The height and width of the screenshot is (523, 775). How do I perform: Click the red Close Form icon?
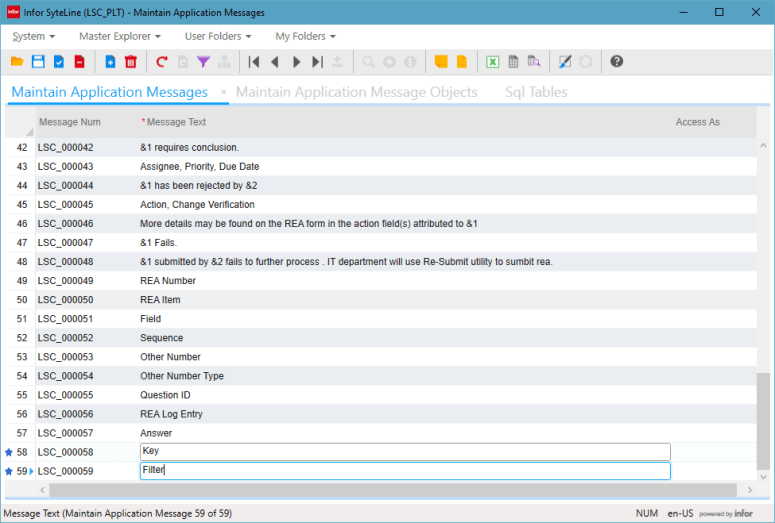pos(80,62)
